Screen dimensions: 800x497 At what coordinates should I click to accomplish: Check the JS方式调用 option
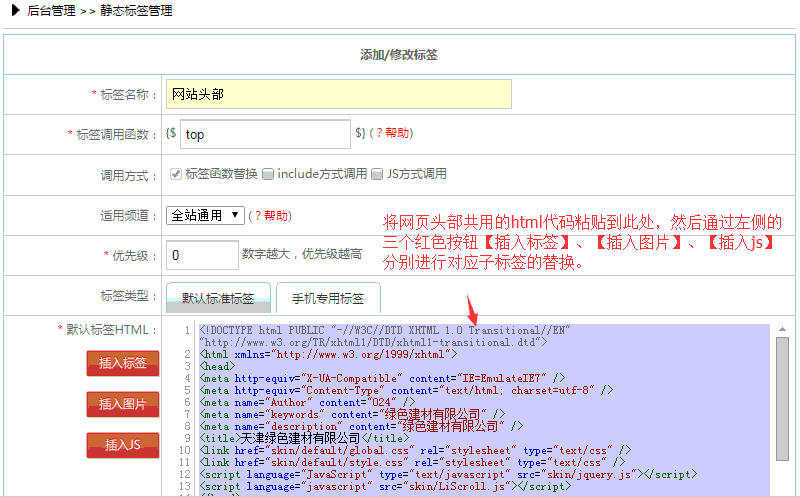(377, 174)
